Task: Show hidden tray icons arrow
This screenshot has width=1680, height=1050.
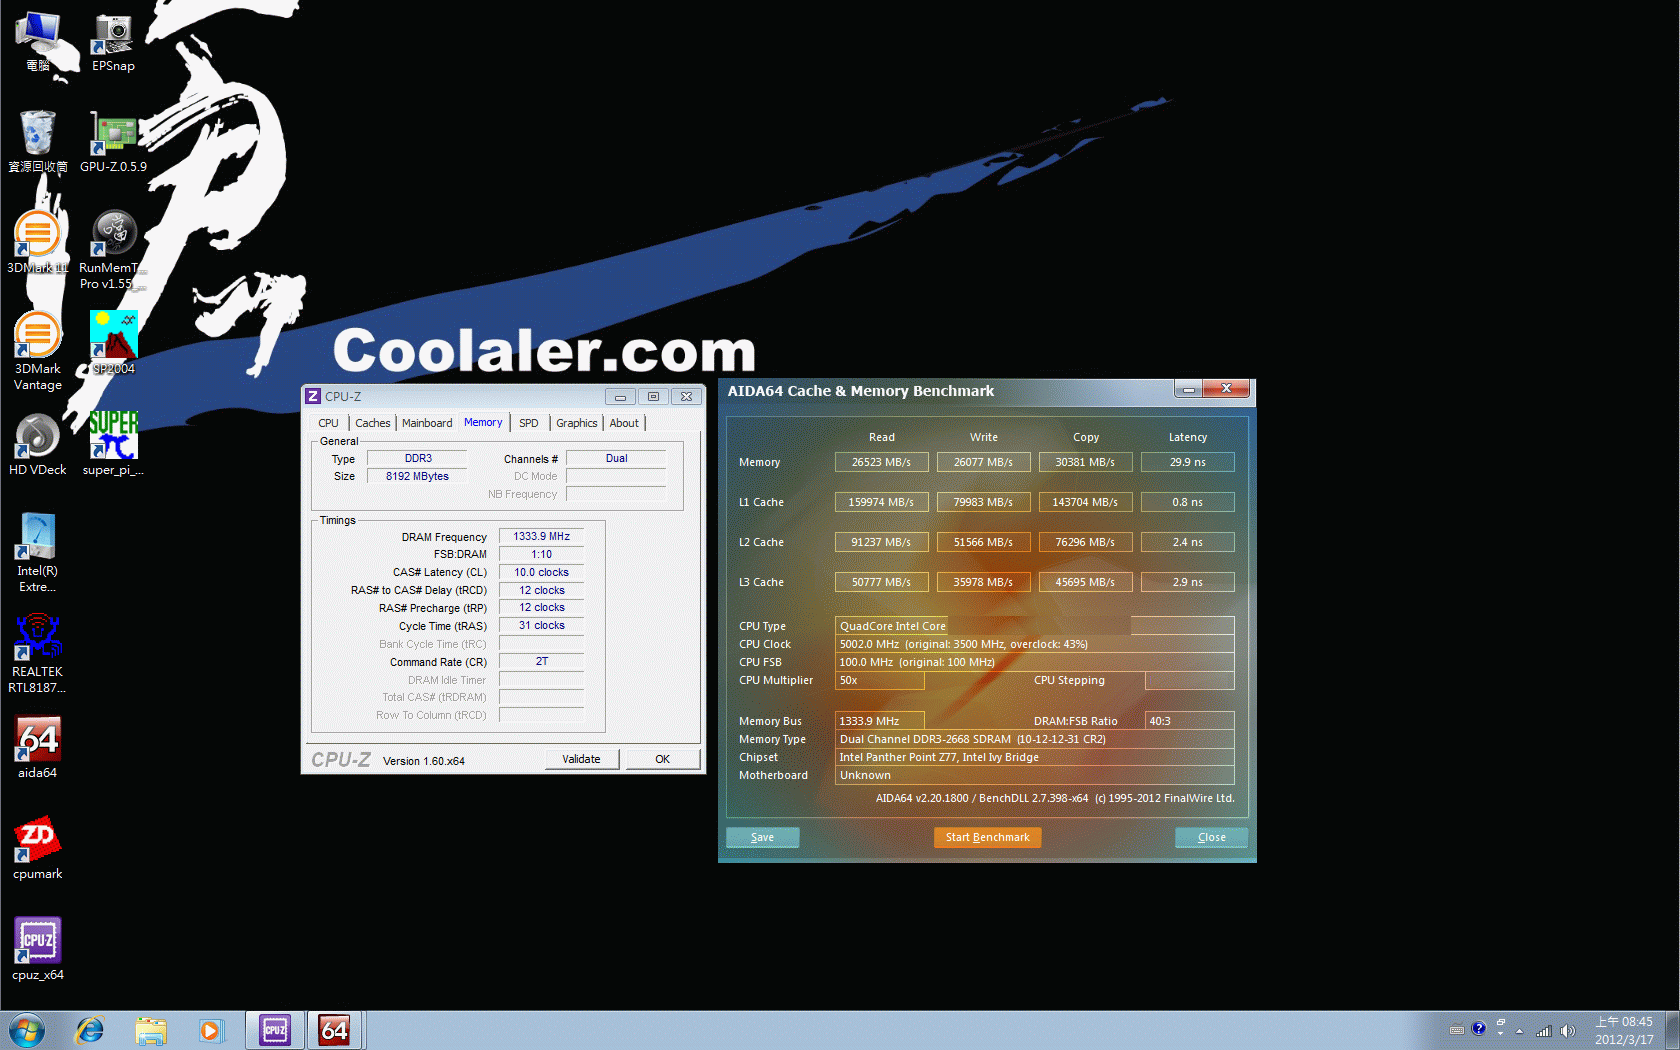Action: tap(1519, 1031)
